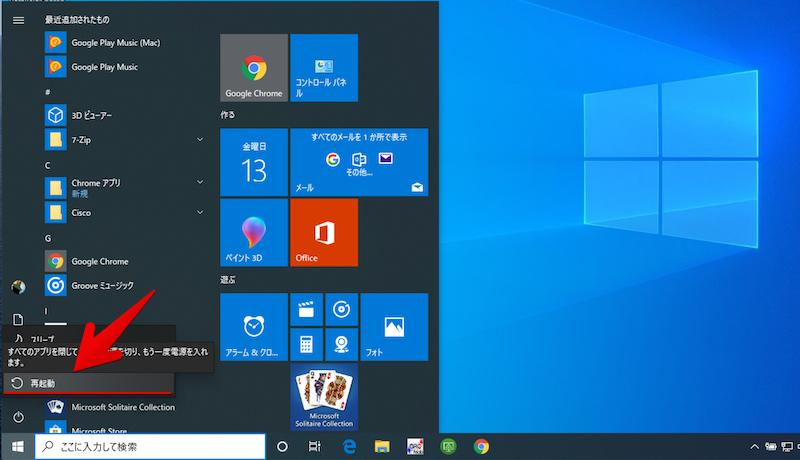Expand the 7-Zip folder in app list
The width and height of the screenshot is (800, 460).
point(200,140)
